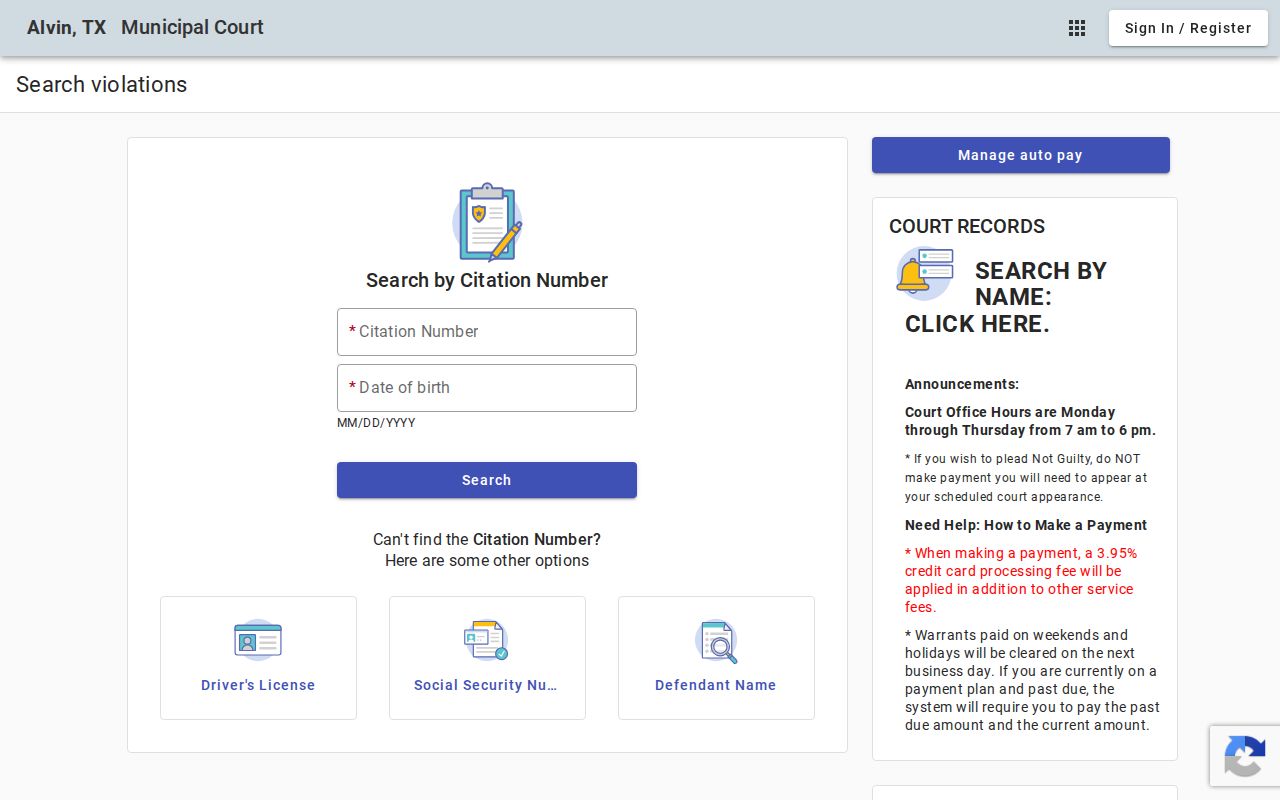Click "Here are some other options" text
The width and height of the screenshot is (1280, 800).
click(487, 560)
